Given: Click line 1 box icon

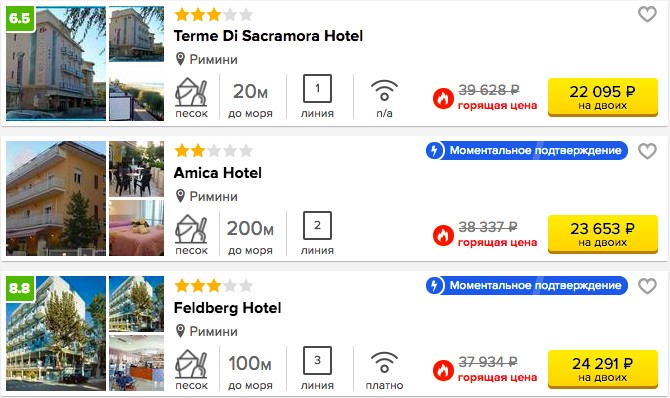Looking at the screenshot, I should [317, 88].
